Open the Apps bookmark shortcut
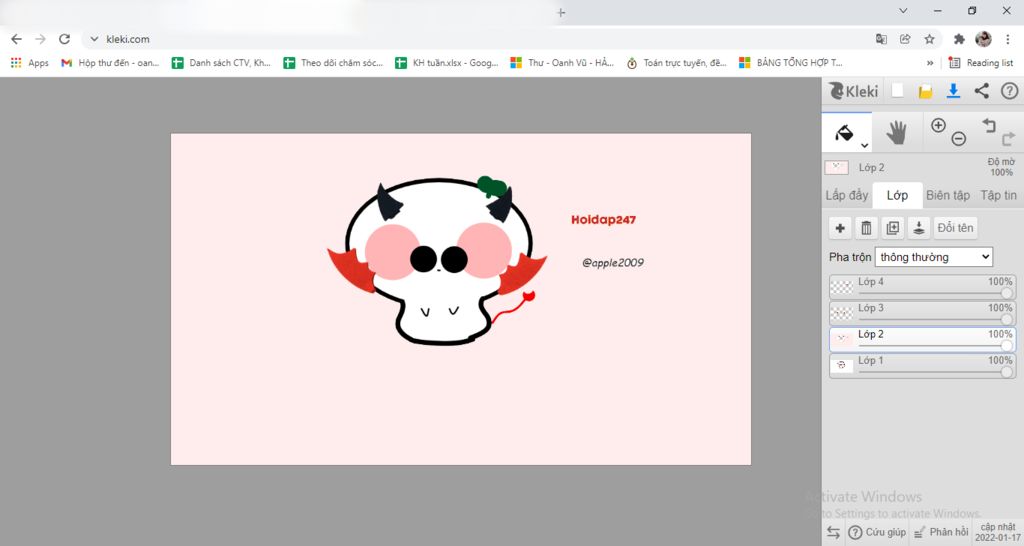Viewport: 1024px width, 546px height. (29, 63)
